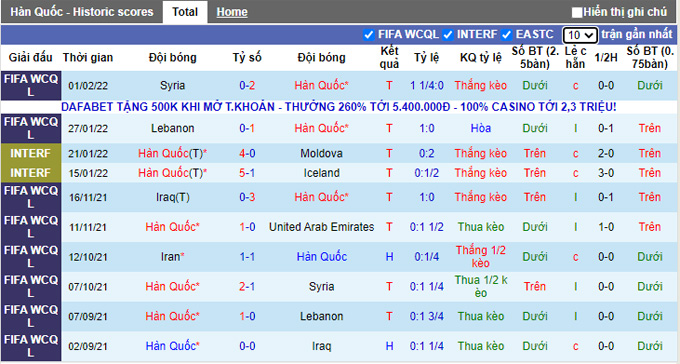
Task: Open the 0-3 score on 16/11/21
Action: click(247, 197)
